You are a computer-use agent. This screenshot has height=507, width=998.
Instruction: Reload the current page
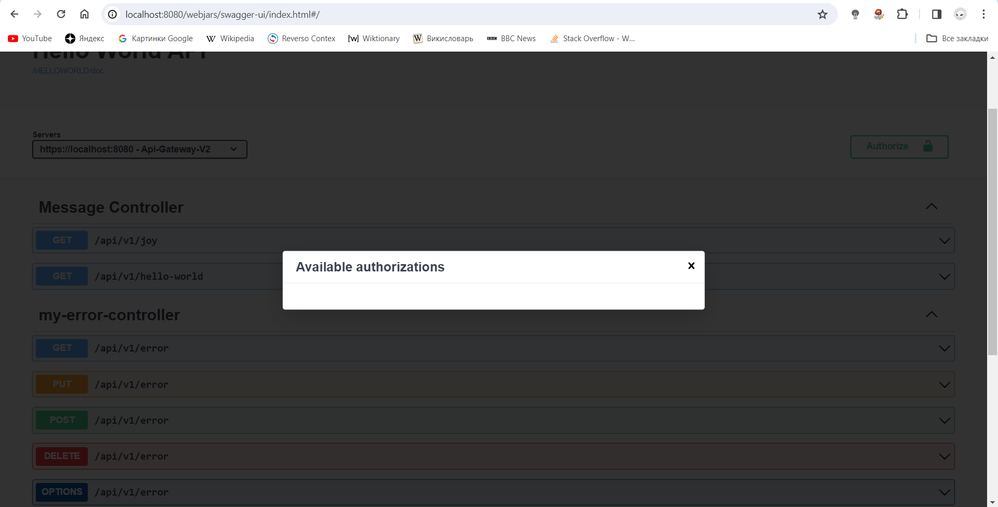pyautogui.click(x=60, y=14)
